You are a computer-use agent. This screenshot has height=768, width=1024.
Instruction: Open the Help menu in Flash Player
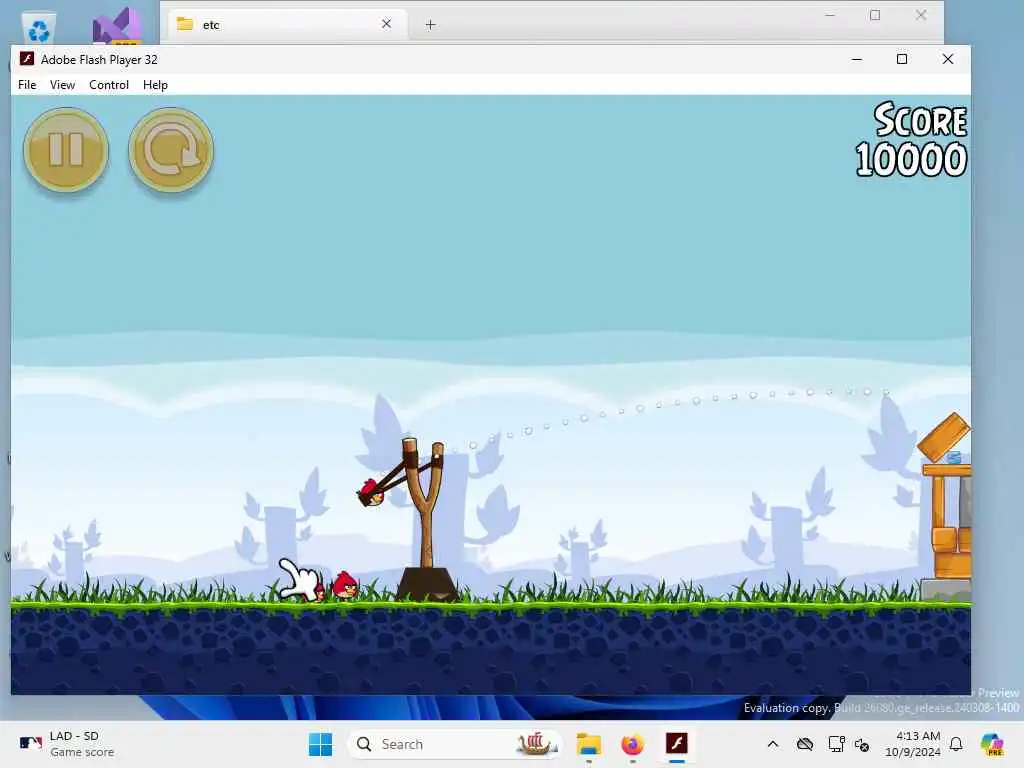(x=155, y=85)
